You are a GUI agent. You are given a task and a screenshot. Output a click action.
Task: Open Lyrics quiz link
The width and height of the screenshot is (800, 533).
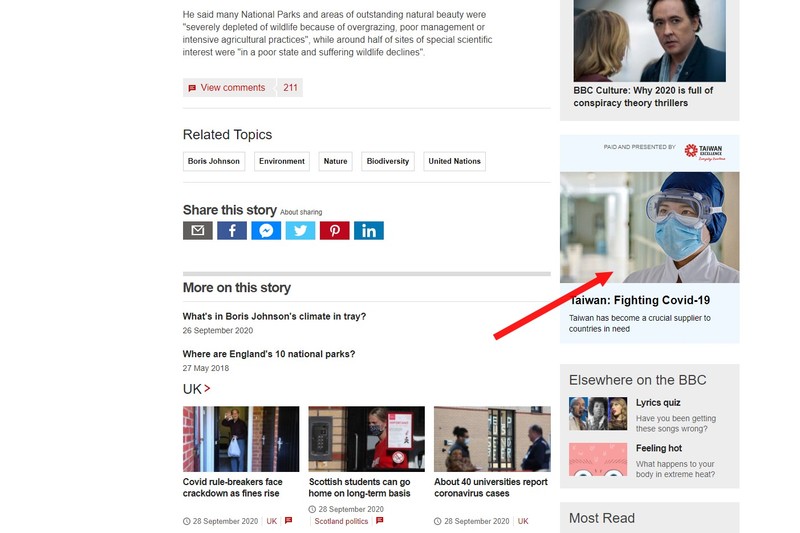tap(658, 402)
